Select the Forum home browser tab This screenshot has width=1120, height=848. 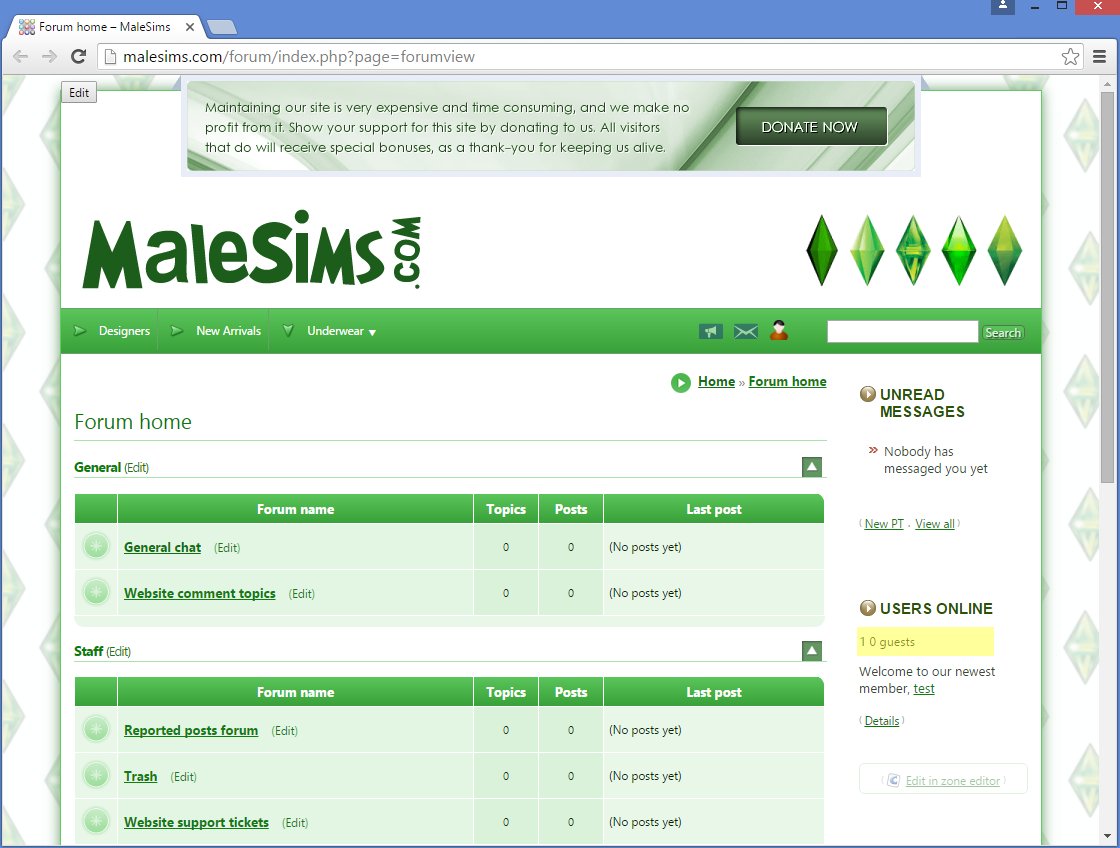(x=105, y=27)
